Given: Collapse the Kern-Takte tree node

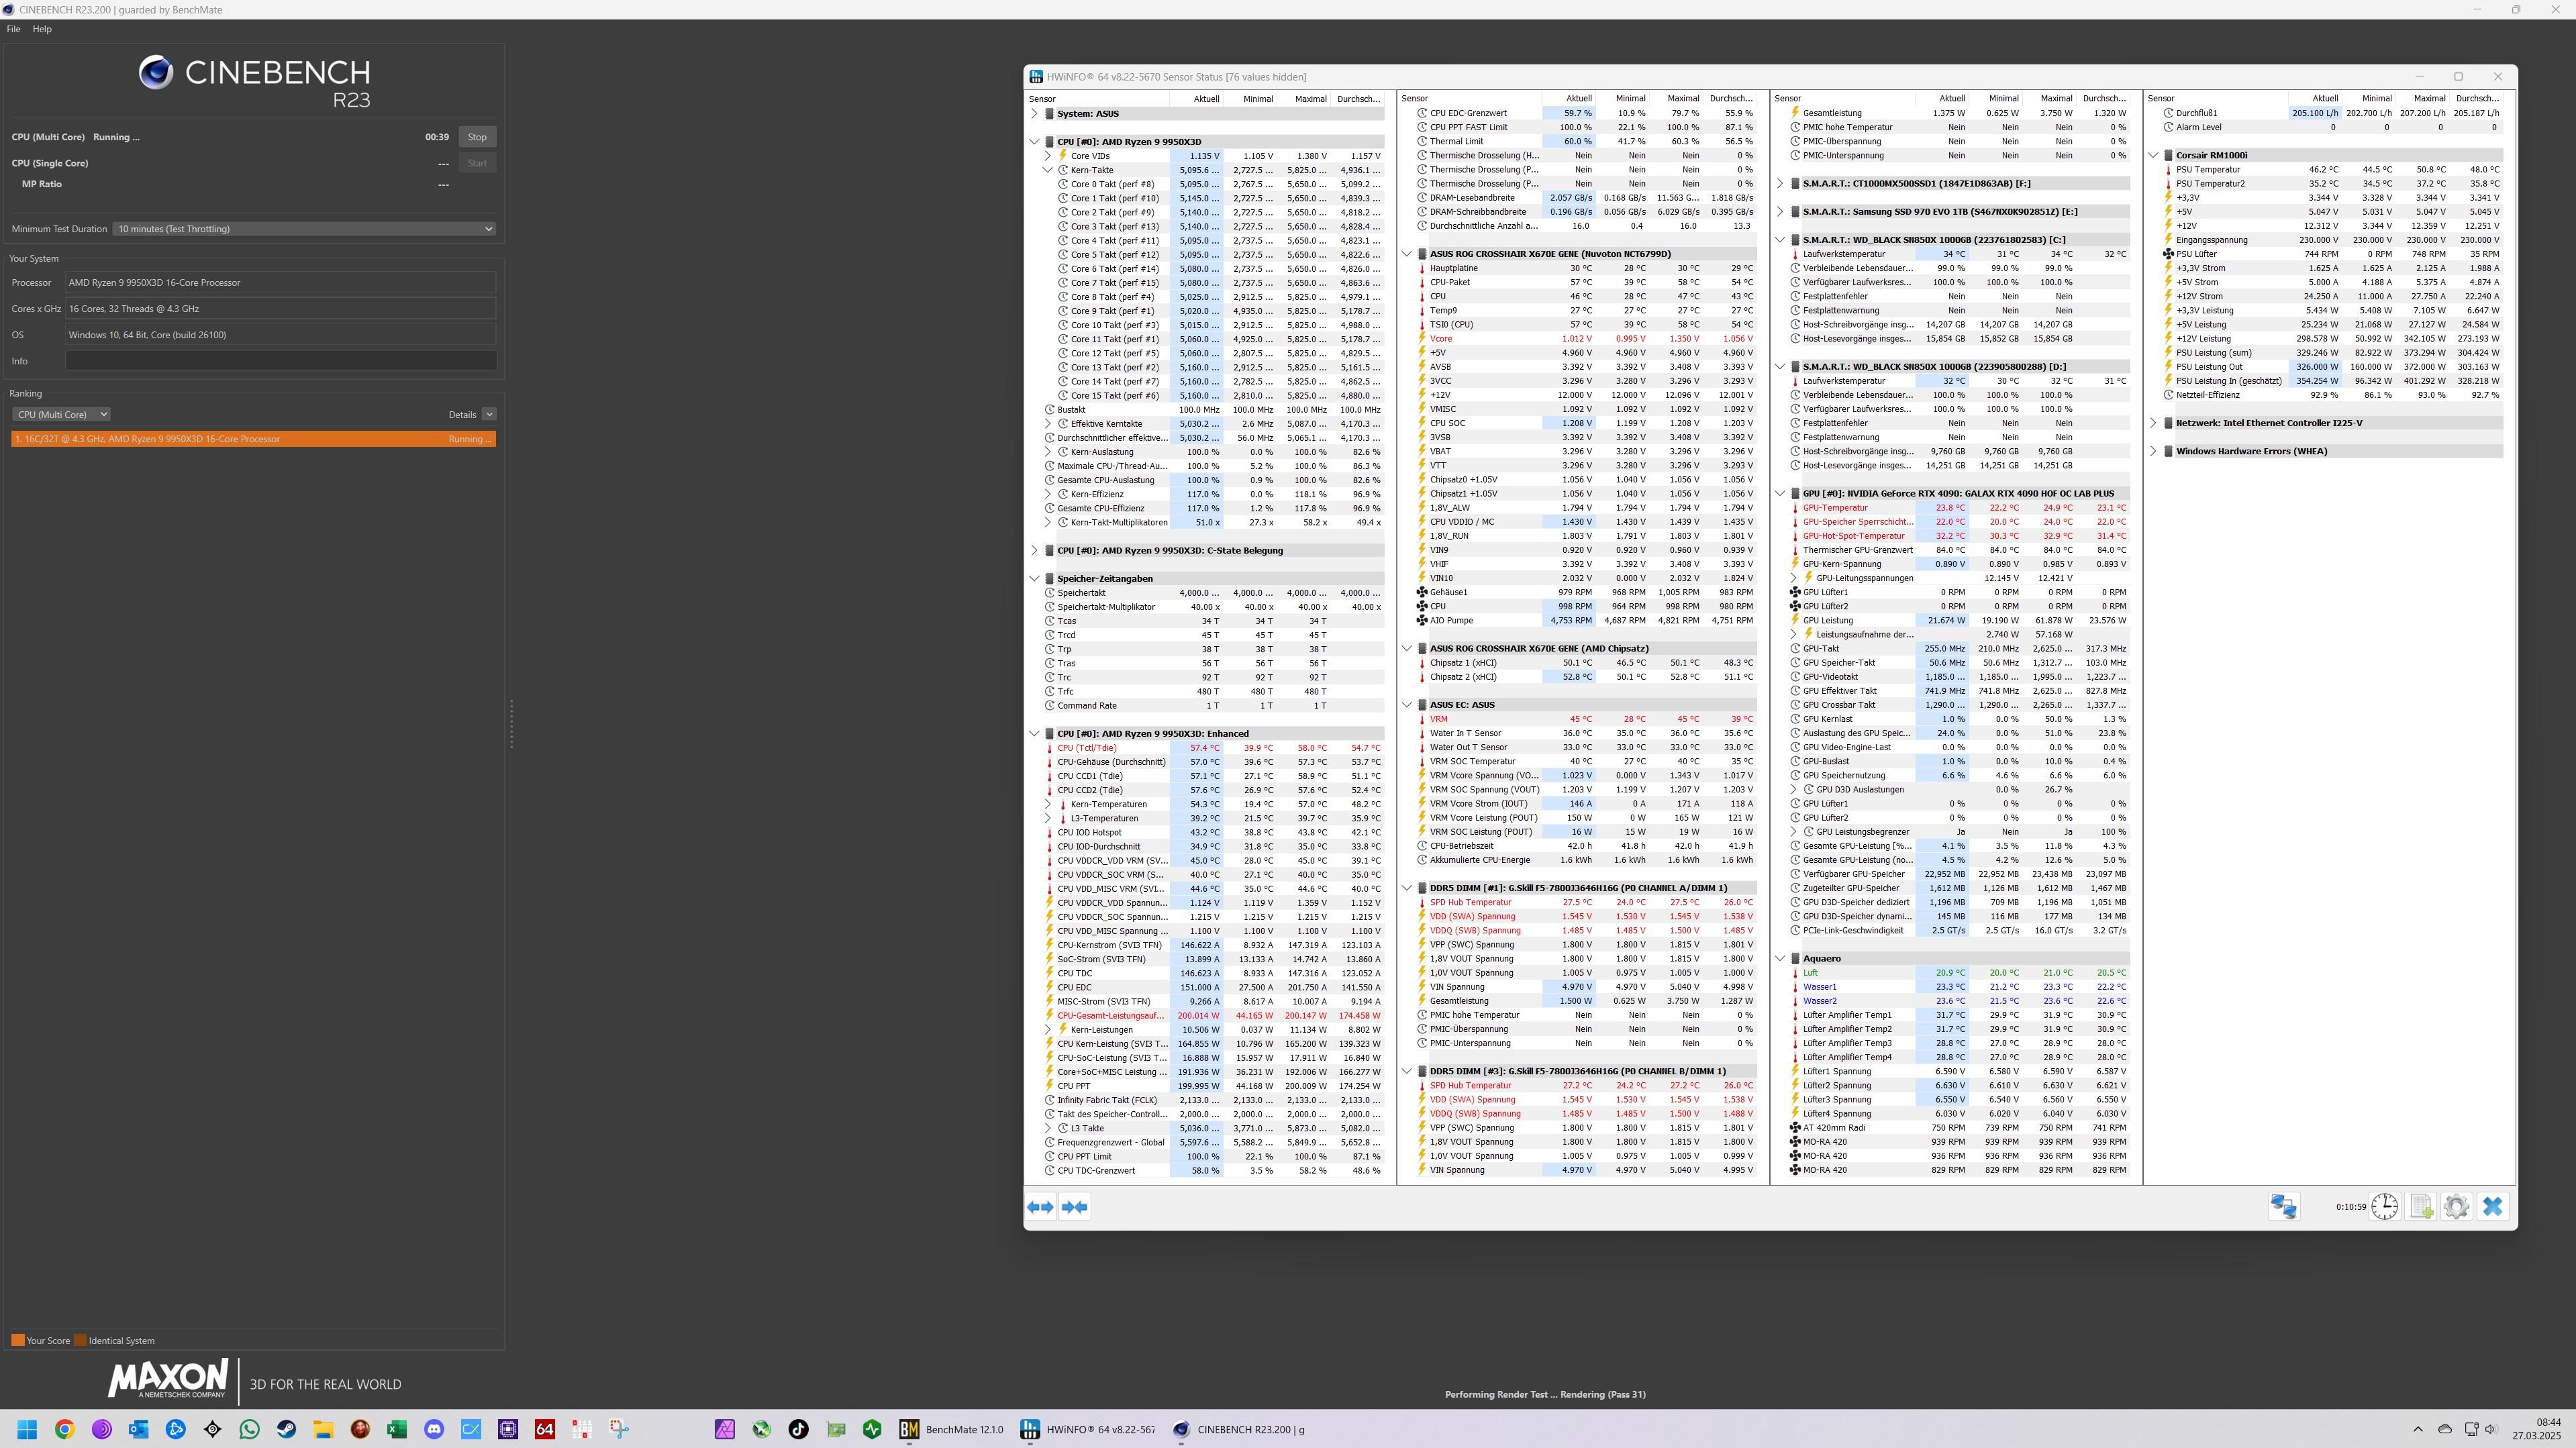Looking at the screenshot, I should [1048, 170].
